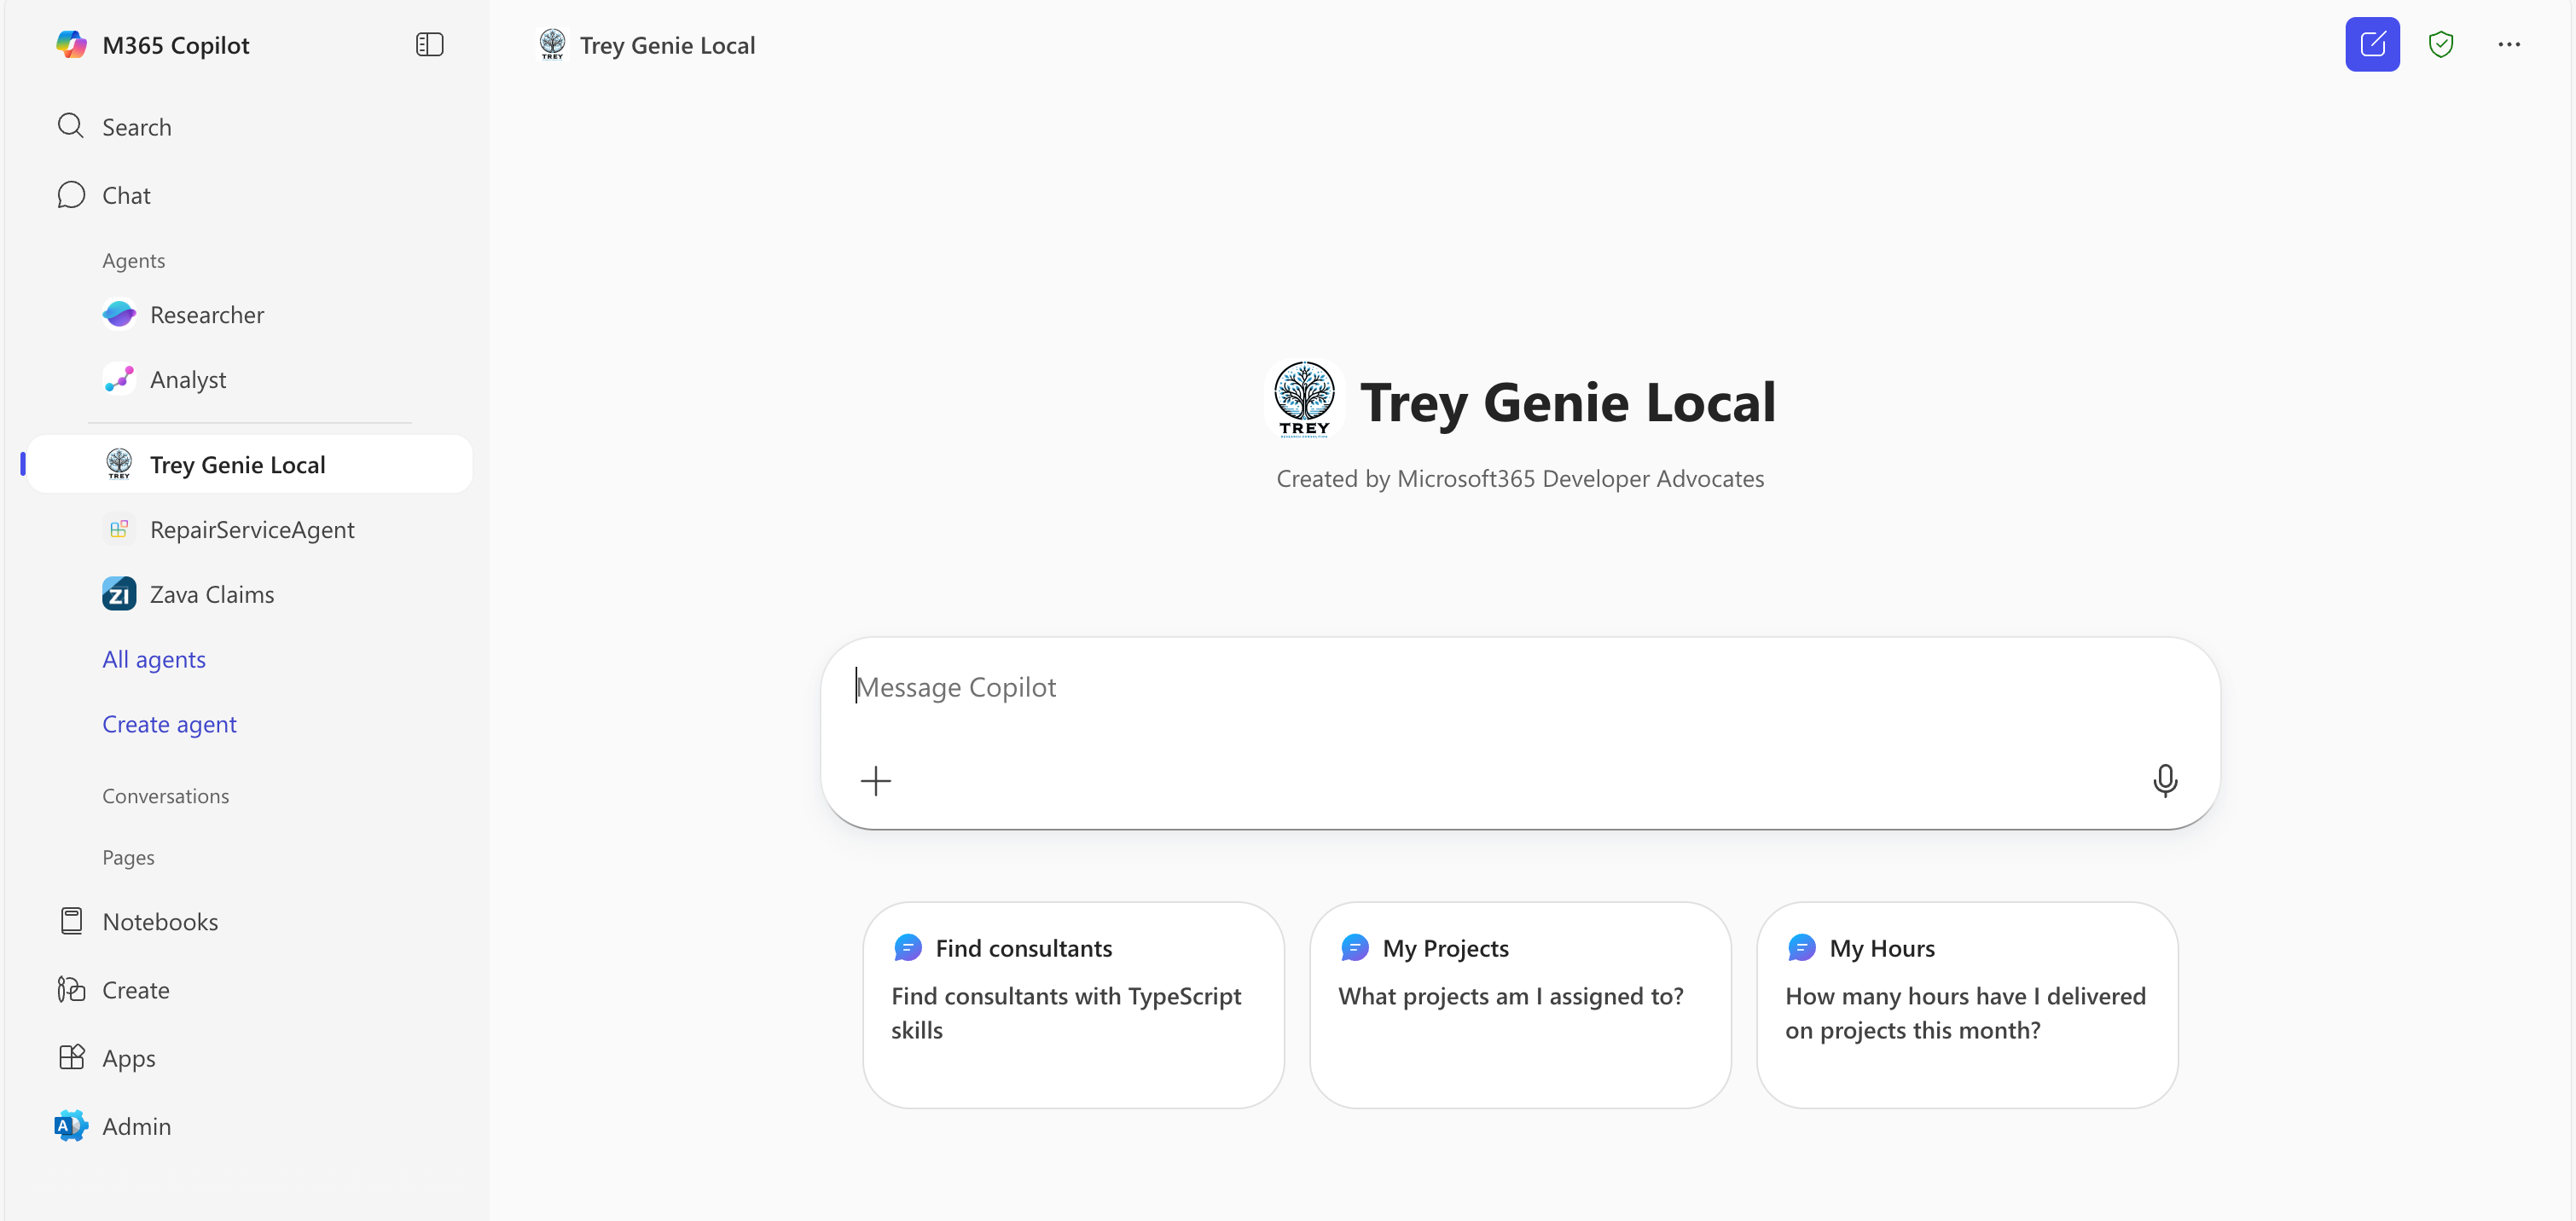Open the Analyst agent

pyautogui.click(x=188, y=379)
